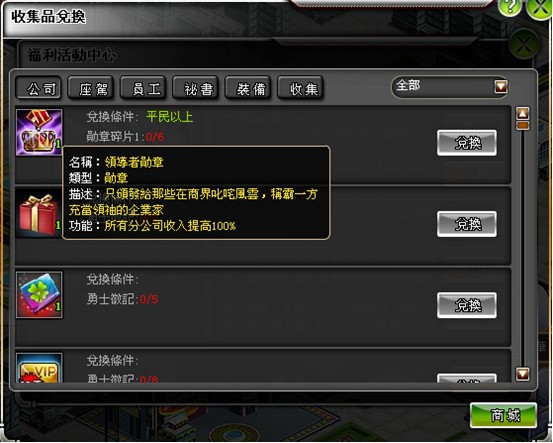The height and width of the screenshot is (443, 553).
Task: Select the red gift box icon
Action: pos(39,214)
